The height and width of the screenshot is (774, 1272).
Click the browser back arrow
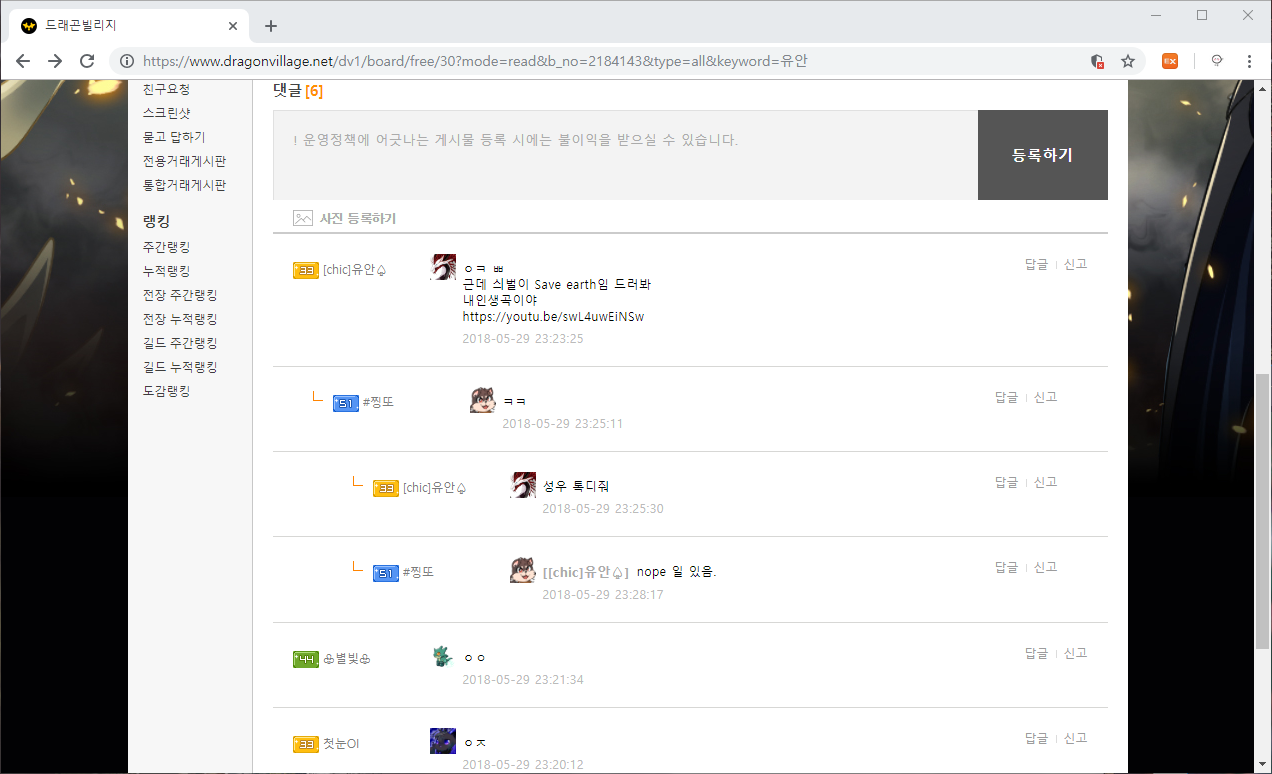tap(23, 61)
